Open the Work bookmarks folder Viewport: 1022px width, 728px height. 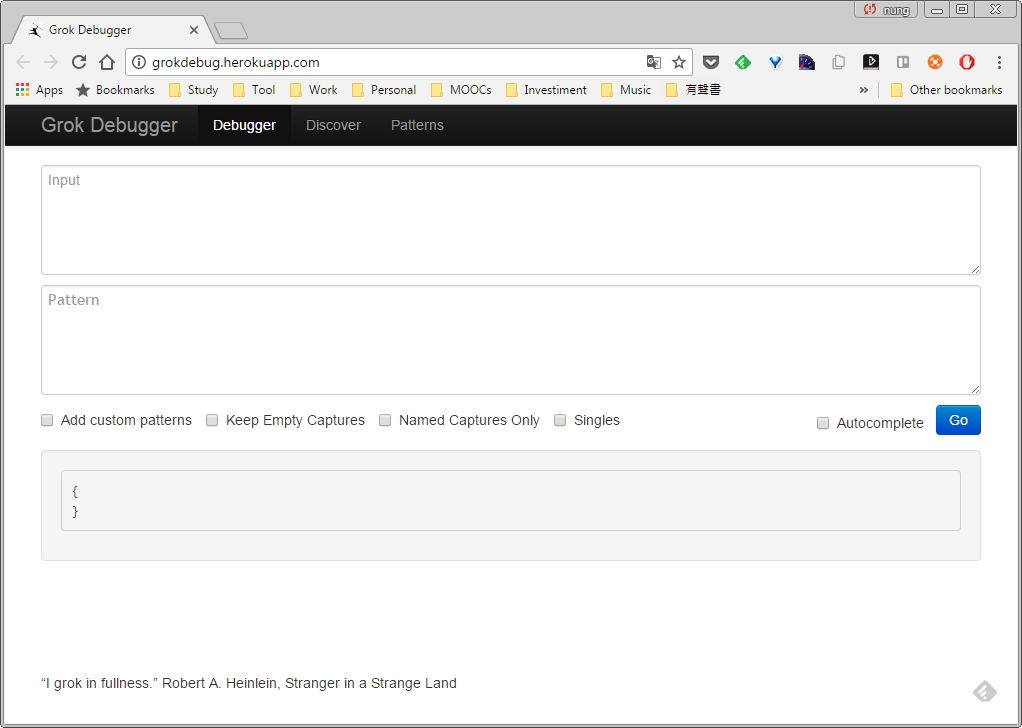pyautogui.click(x=314, y=90)
